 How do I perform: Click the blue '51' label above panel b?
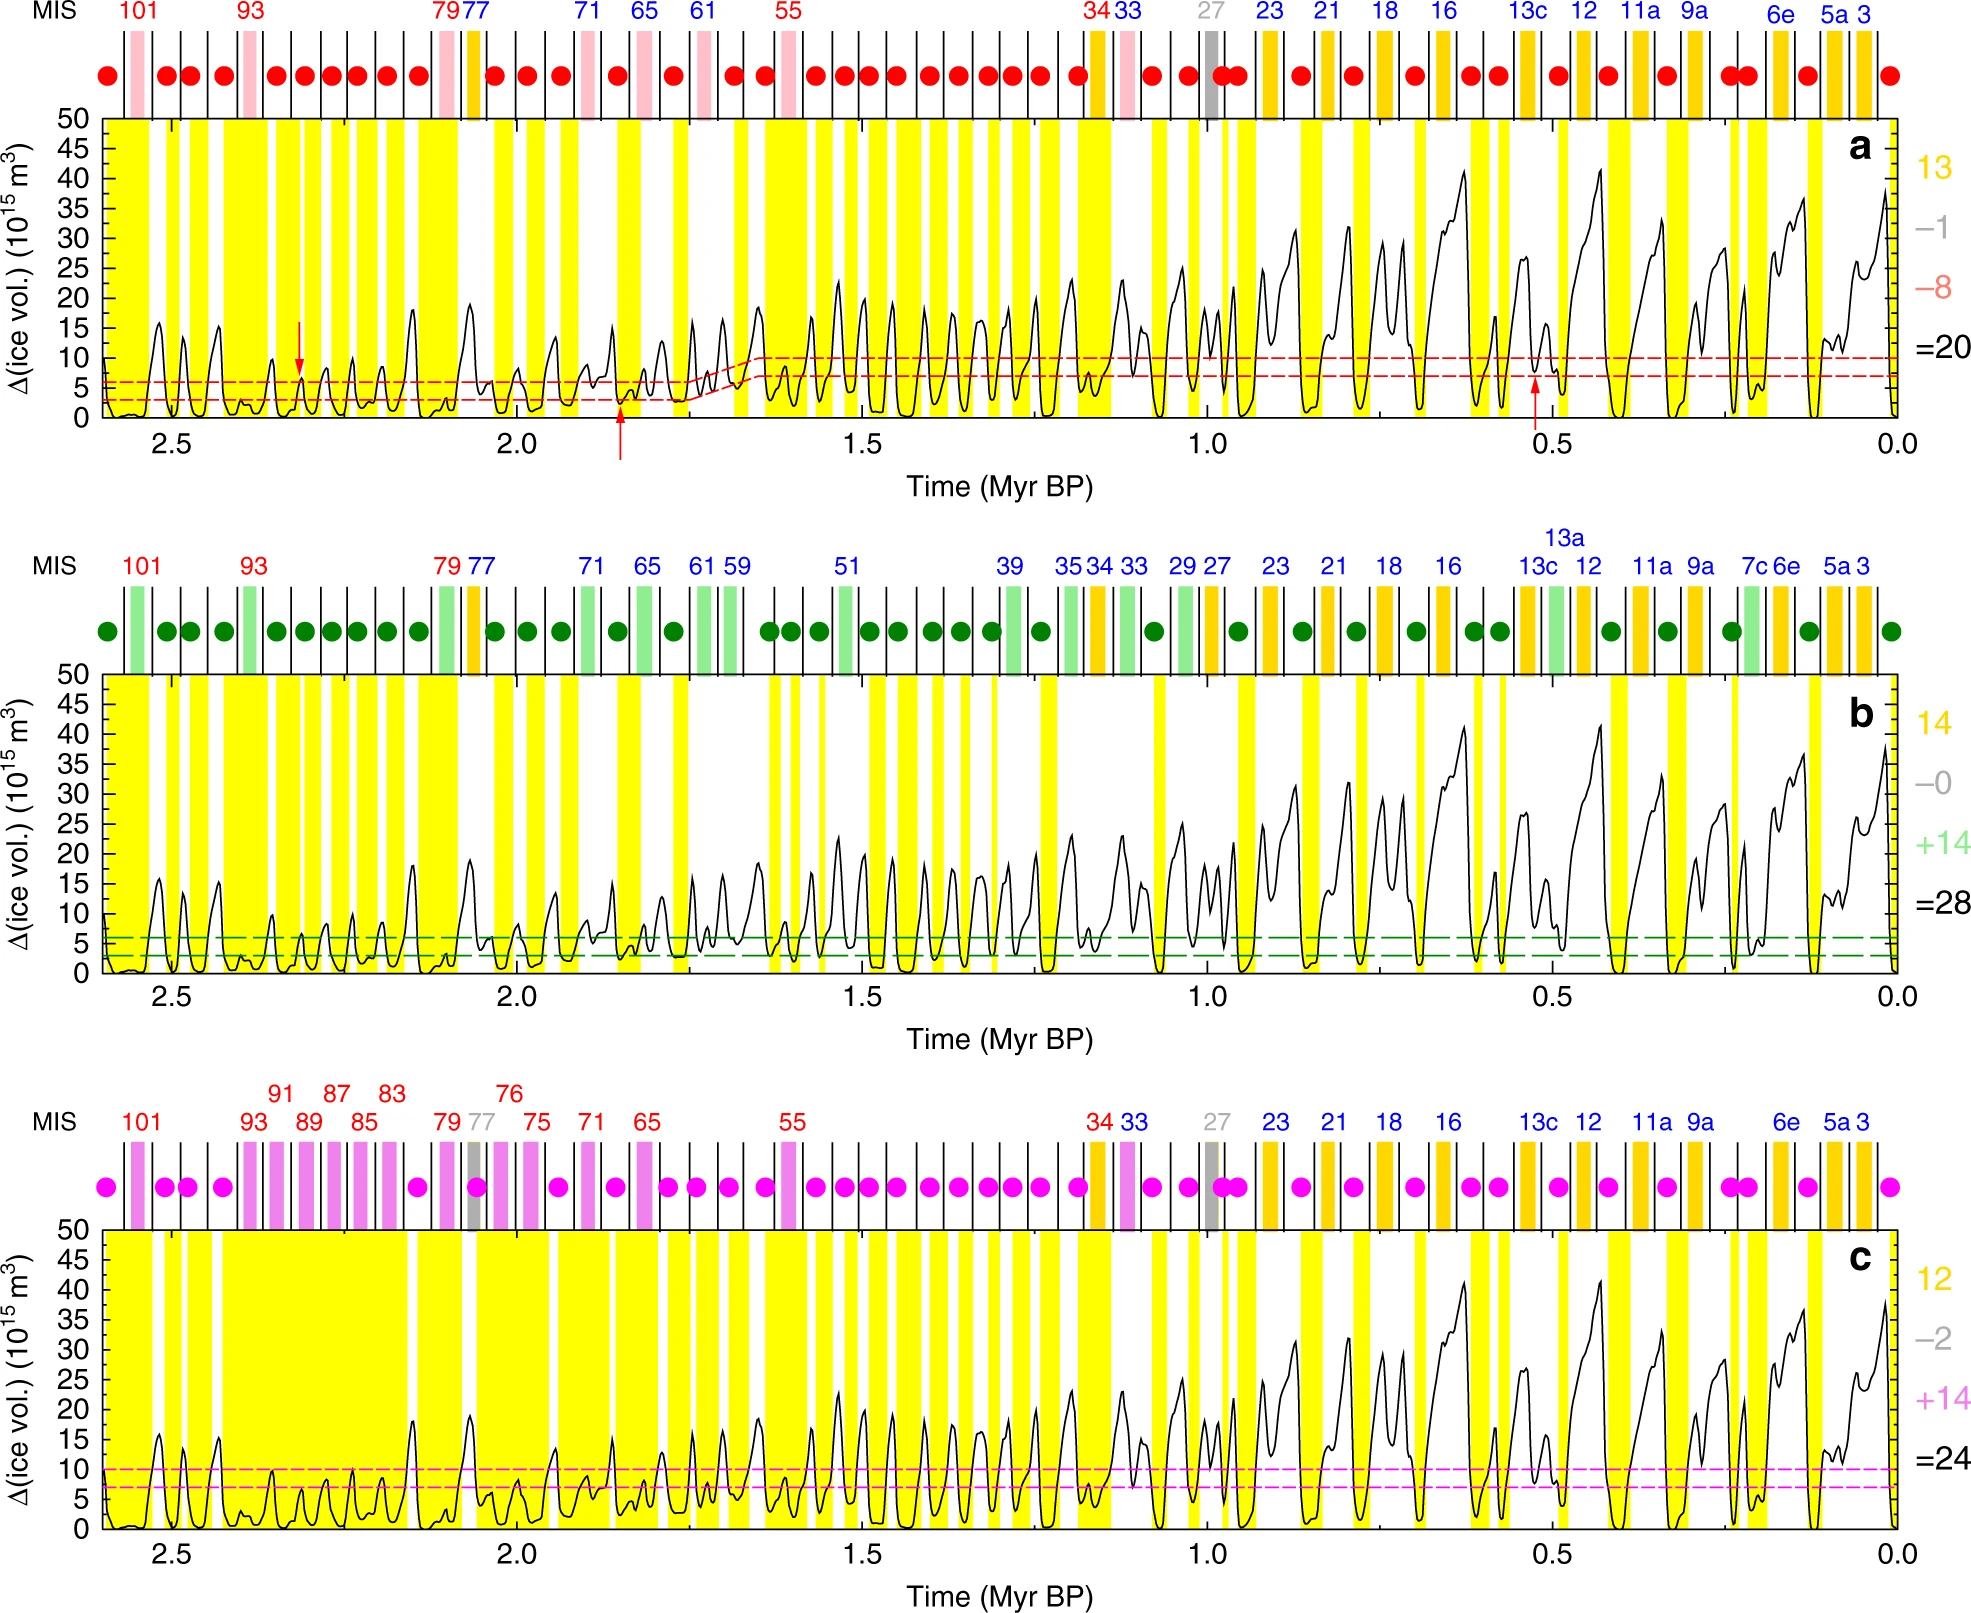(x=846, y=566)
